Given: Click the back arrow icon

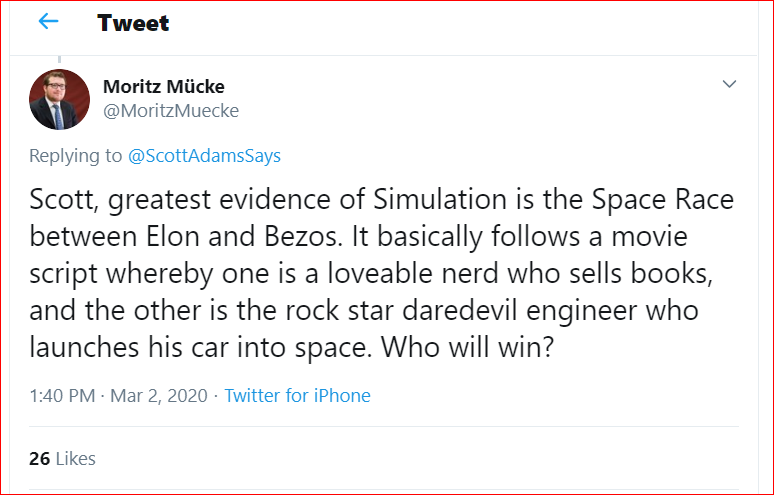Looking at the screenshot, I should click(x=48, y=22).
